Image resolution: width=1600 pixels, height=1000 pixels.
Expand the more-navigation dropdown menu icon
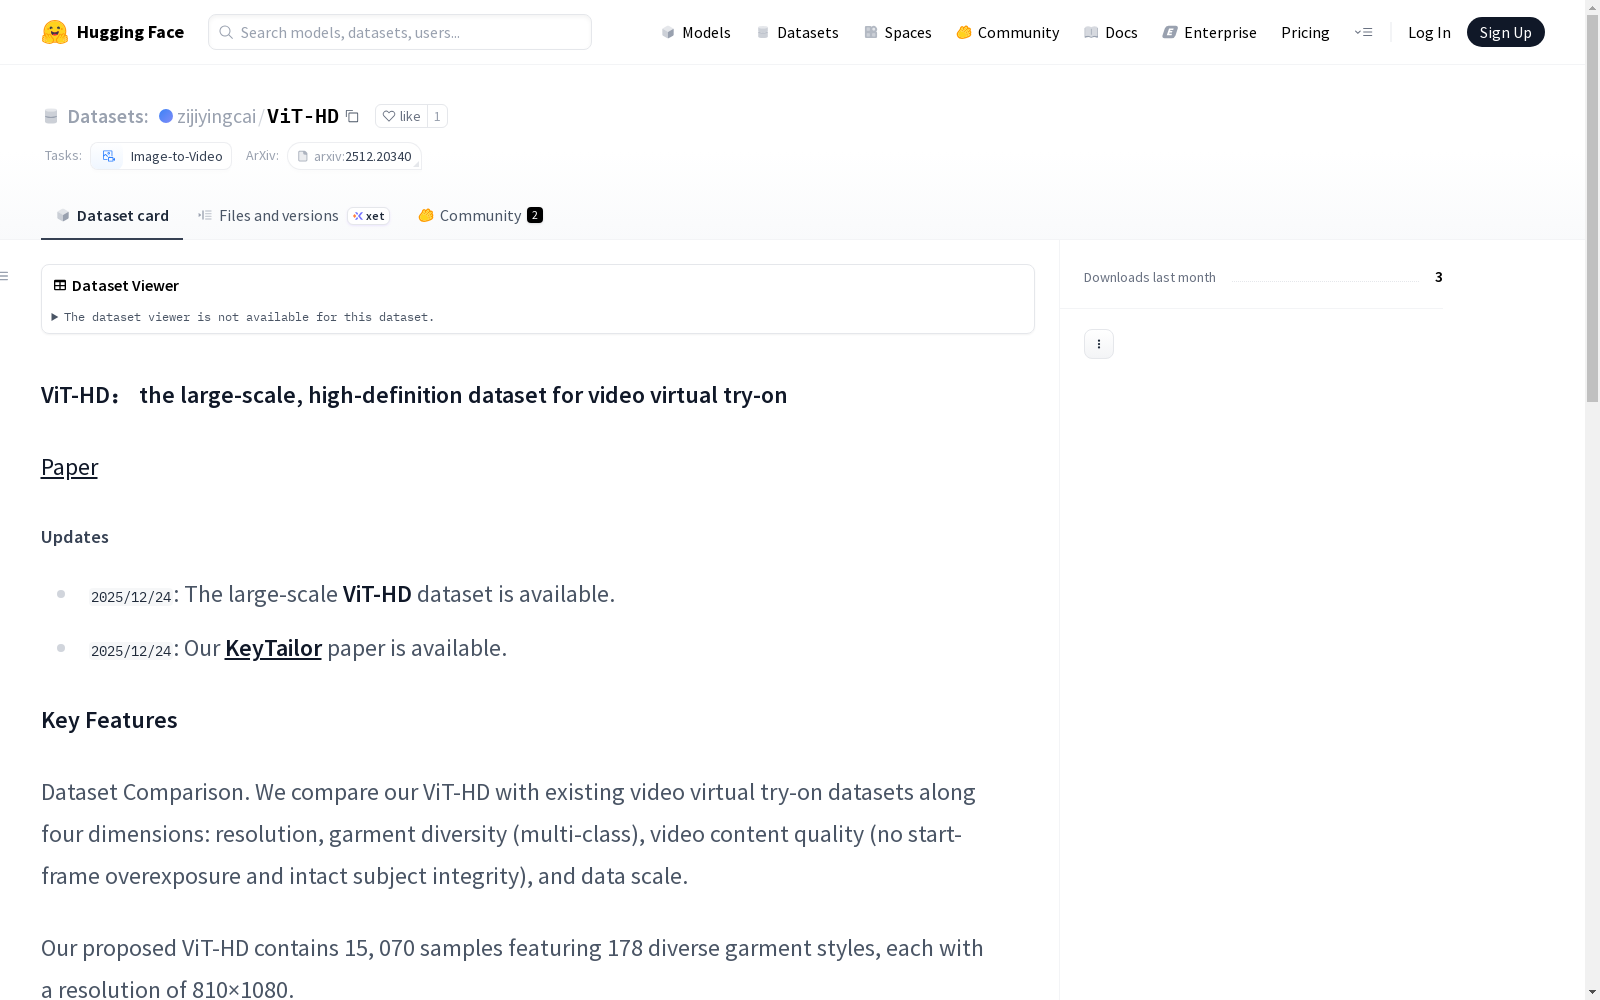(1363, 32)
